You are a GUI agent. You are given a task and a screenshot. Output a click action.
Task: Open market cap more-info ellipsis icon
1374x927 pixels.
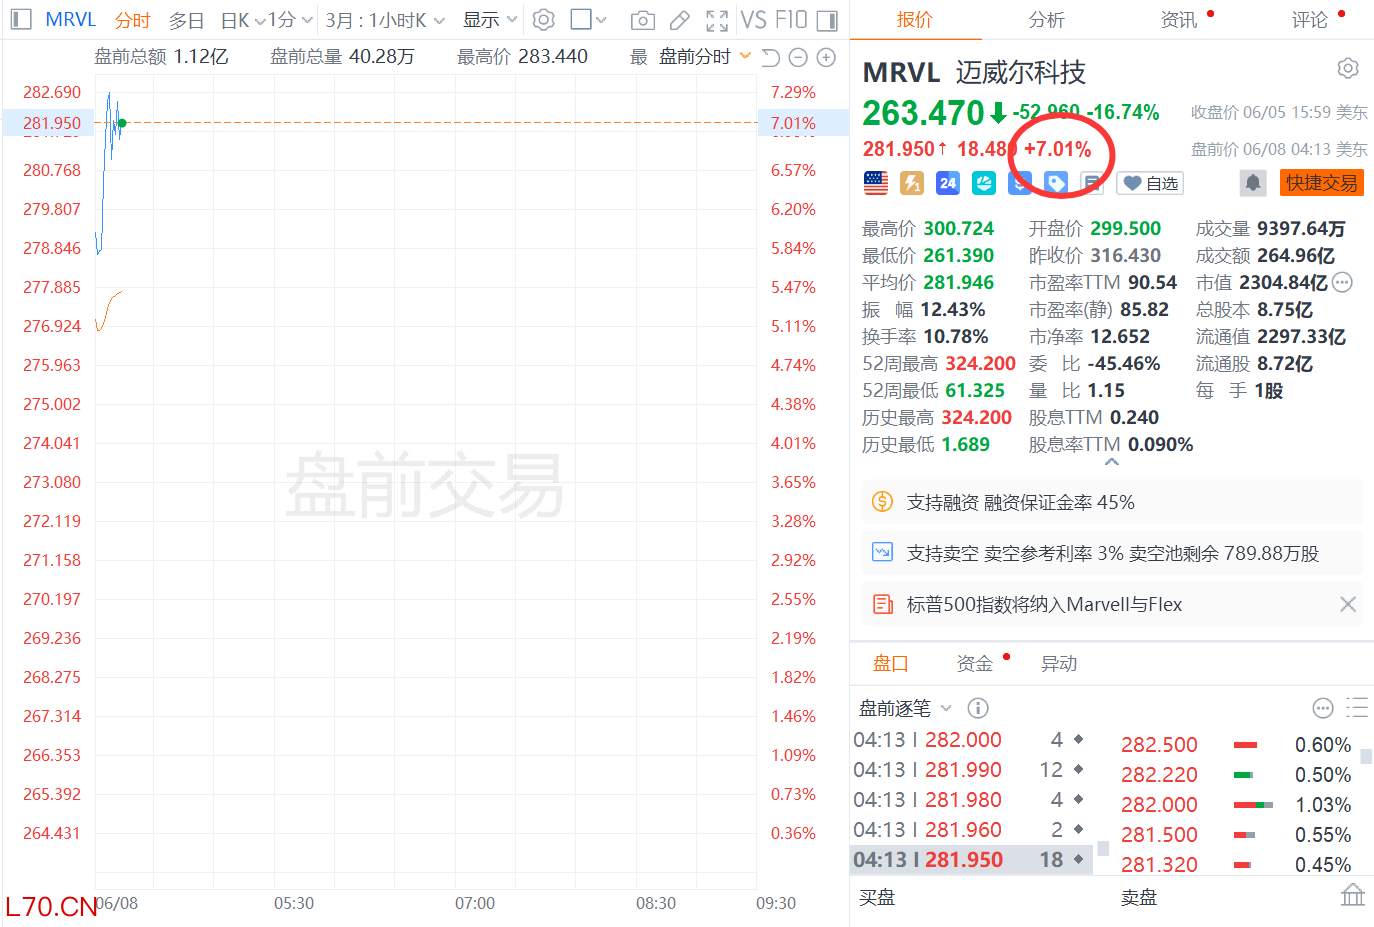point(1342,283)
